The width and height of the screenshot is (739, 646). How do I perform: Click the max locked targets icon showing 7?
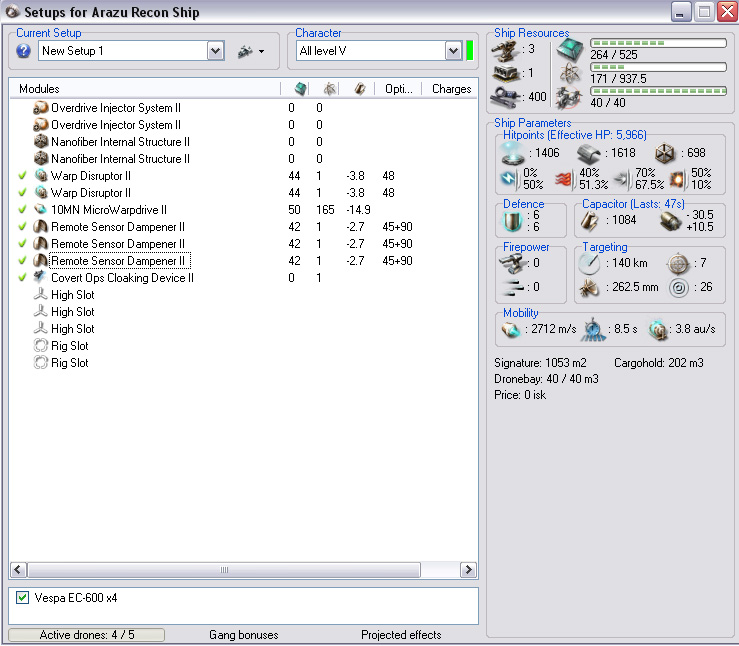coord(678,263)
